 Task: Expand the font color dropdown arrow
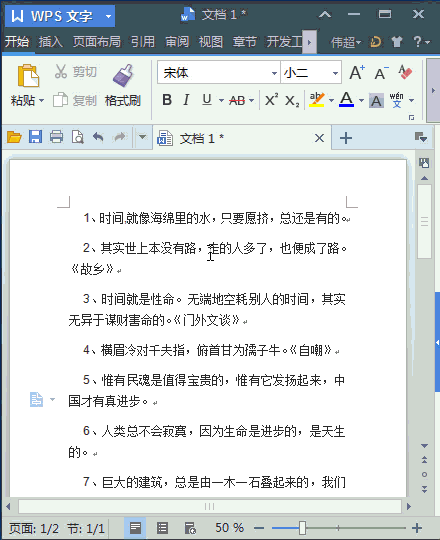361,101
